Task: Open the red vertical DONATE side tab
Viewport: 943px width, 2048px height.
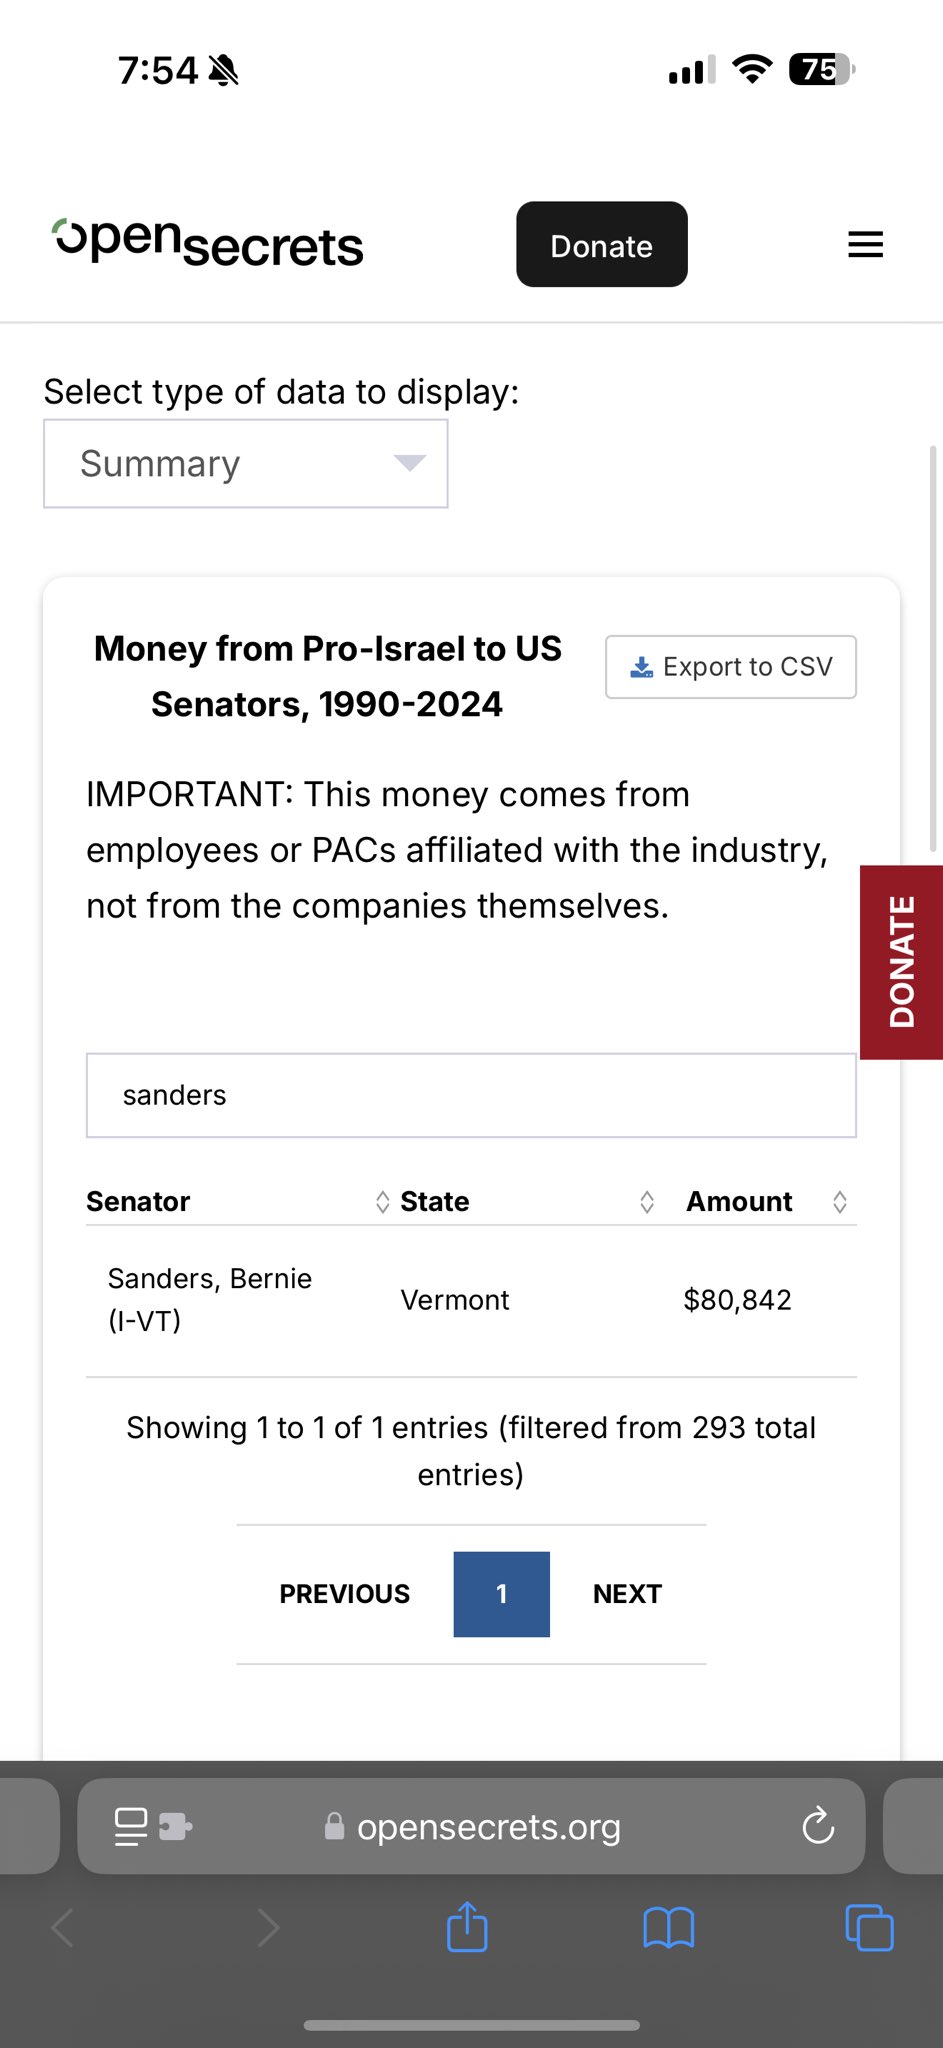Action: pos(901,962)
